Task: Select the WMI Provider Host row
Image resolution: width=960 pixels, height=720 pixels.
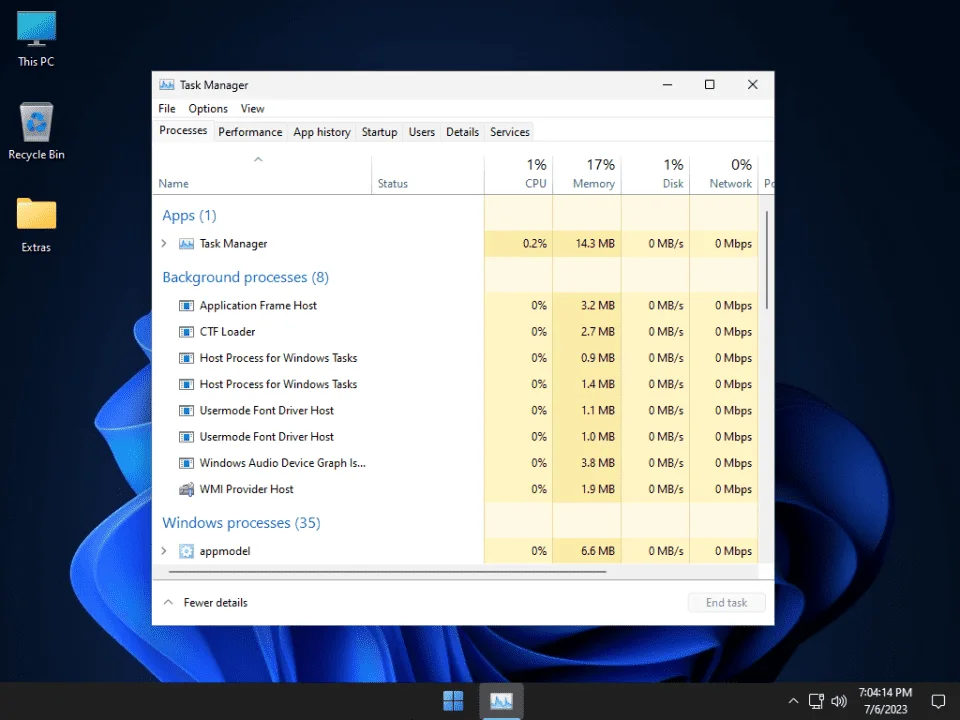Action: click(x=456, y=489)
